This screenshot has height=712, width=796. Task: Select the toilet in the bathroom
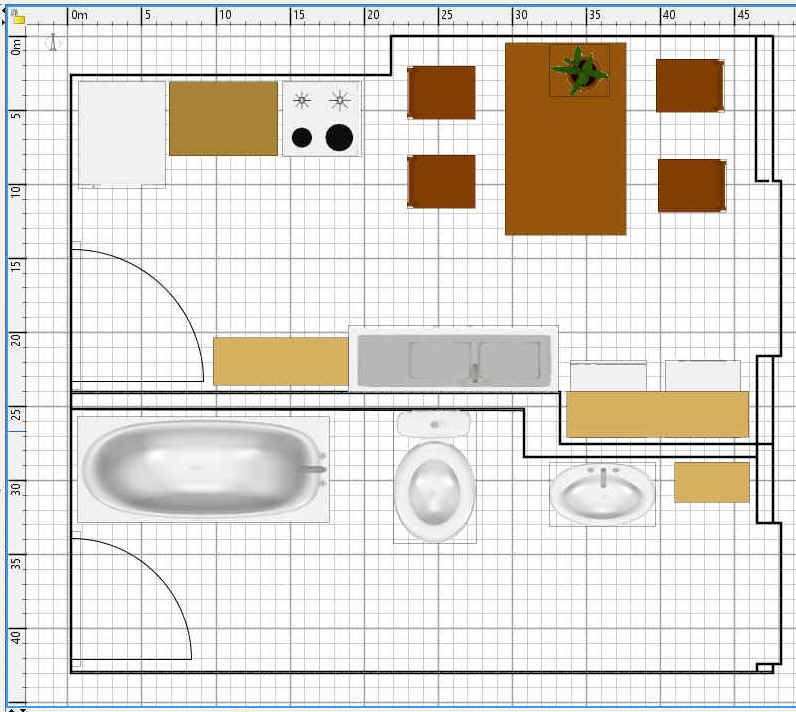click(x=435, y=477)
